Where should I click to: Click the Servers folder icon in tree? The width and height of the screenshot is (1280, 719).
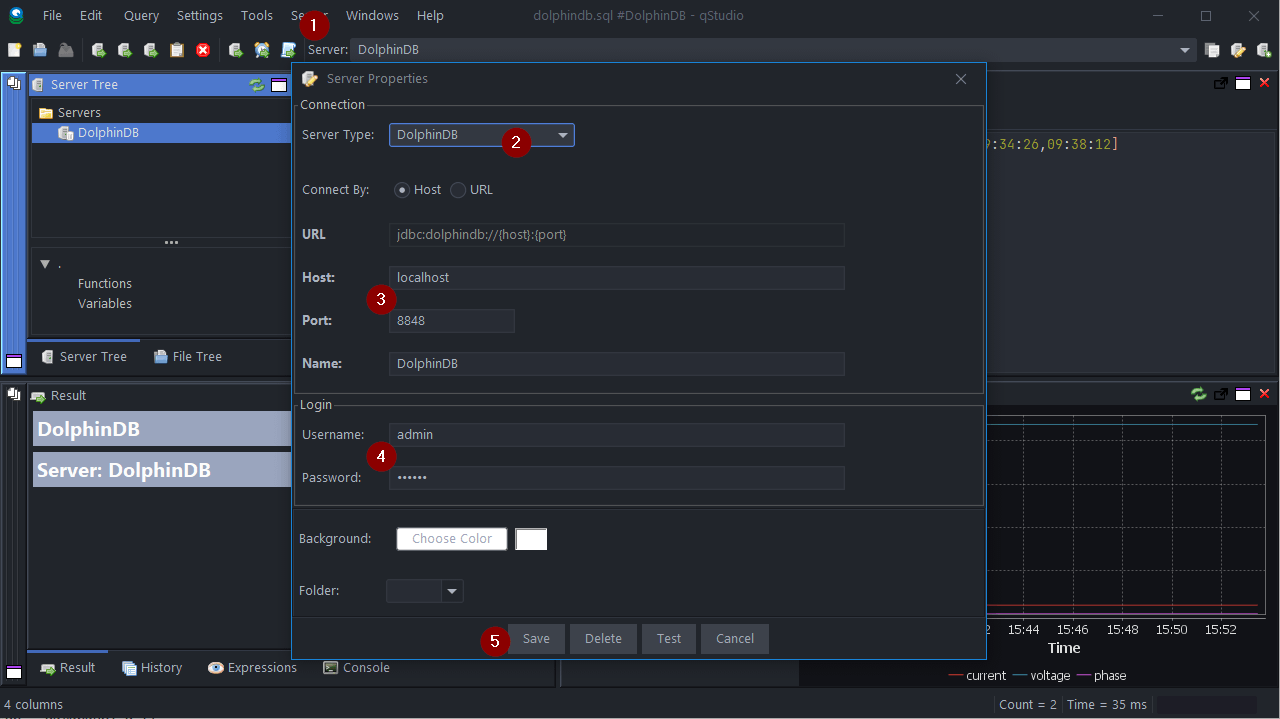(x=46, y=113)
